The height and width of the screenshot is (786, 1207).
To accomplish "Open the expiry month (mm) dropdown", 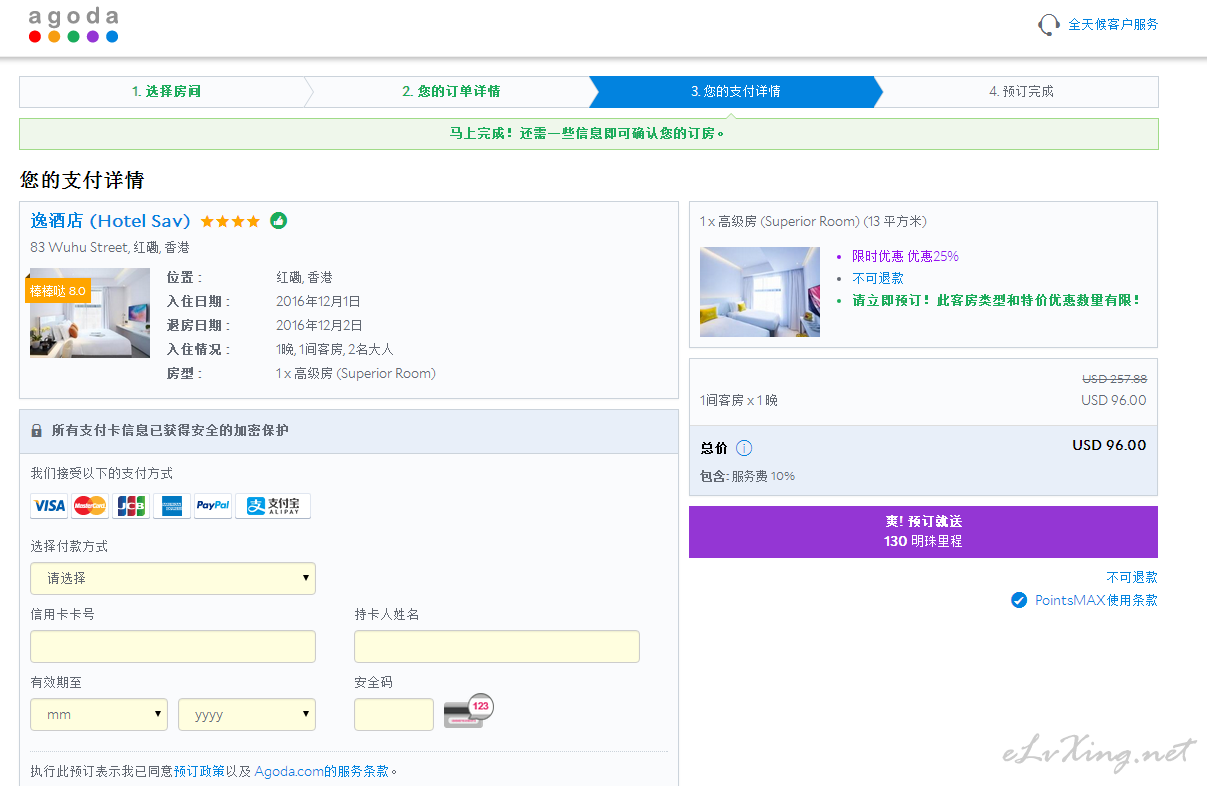I will [x=99, y=714].
